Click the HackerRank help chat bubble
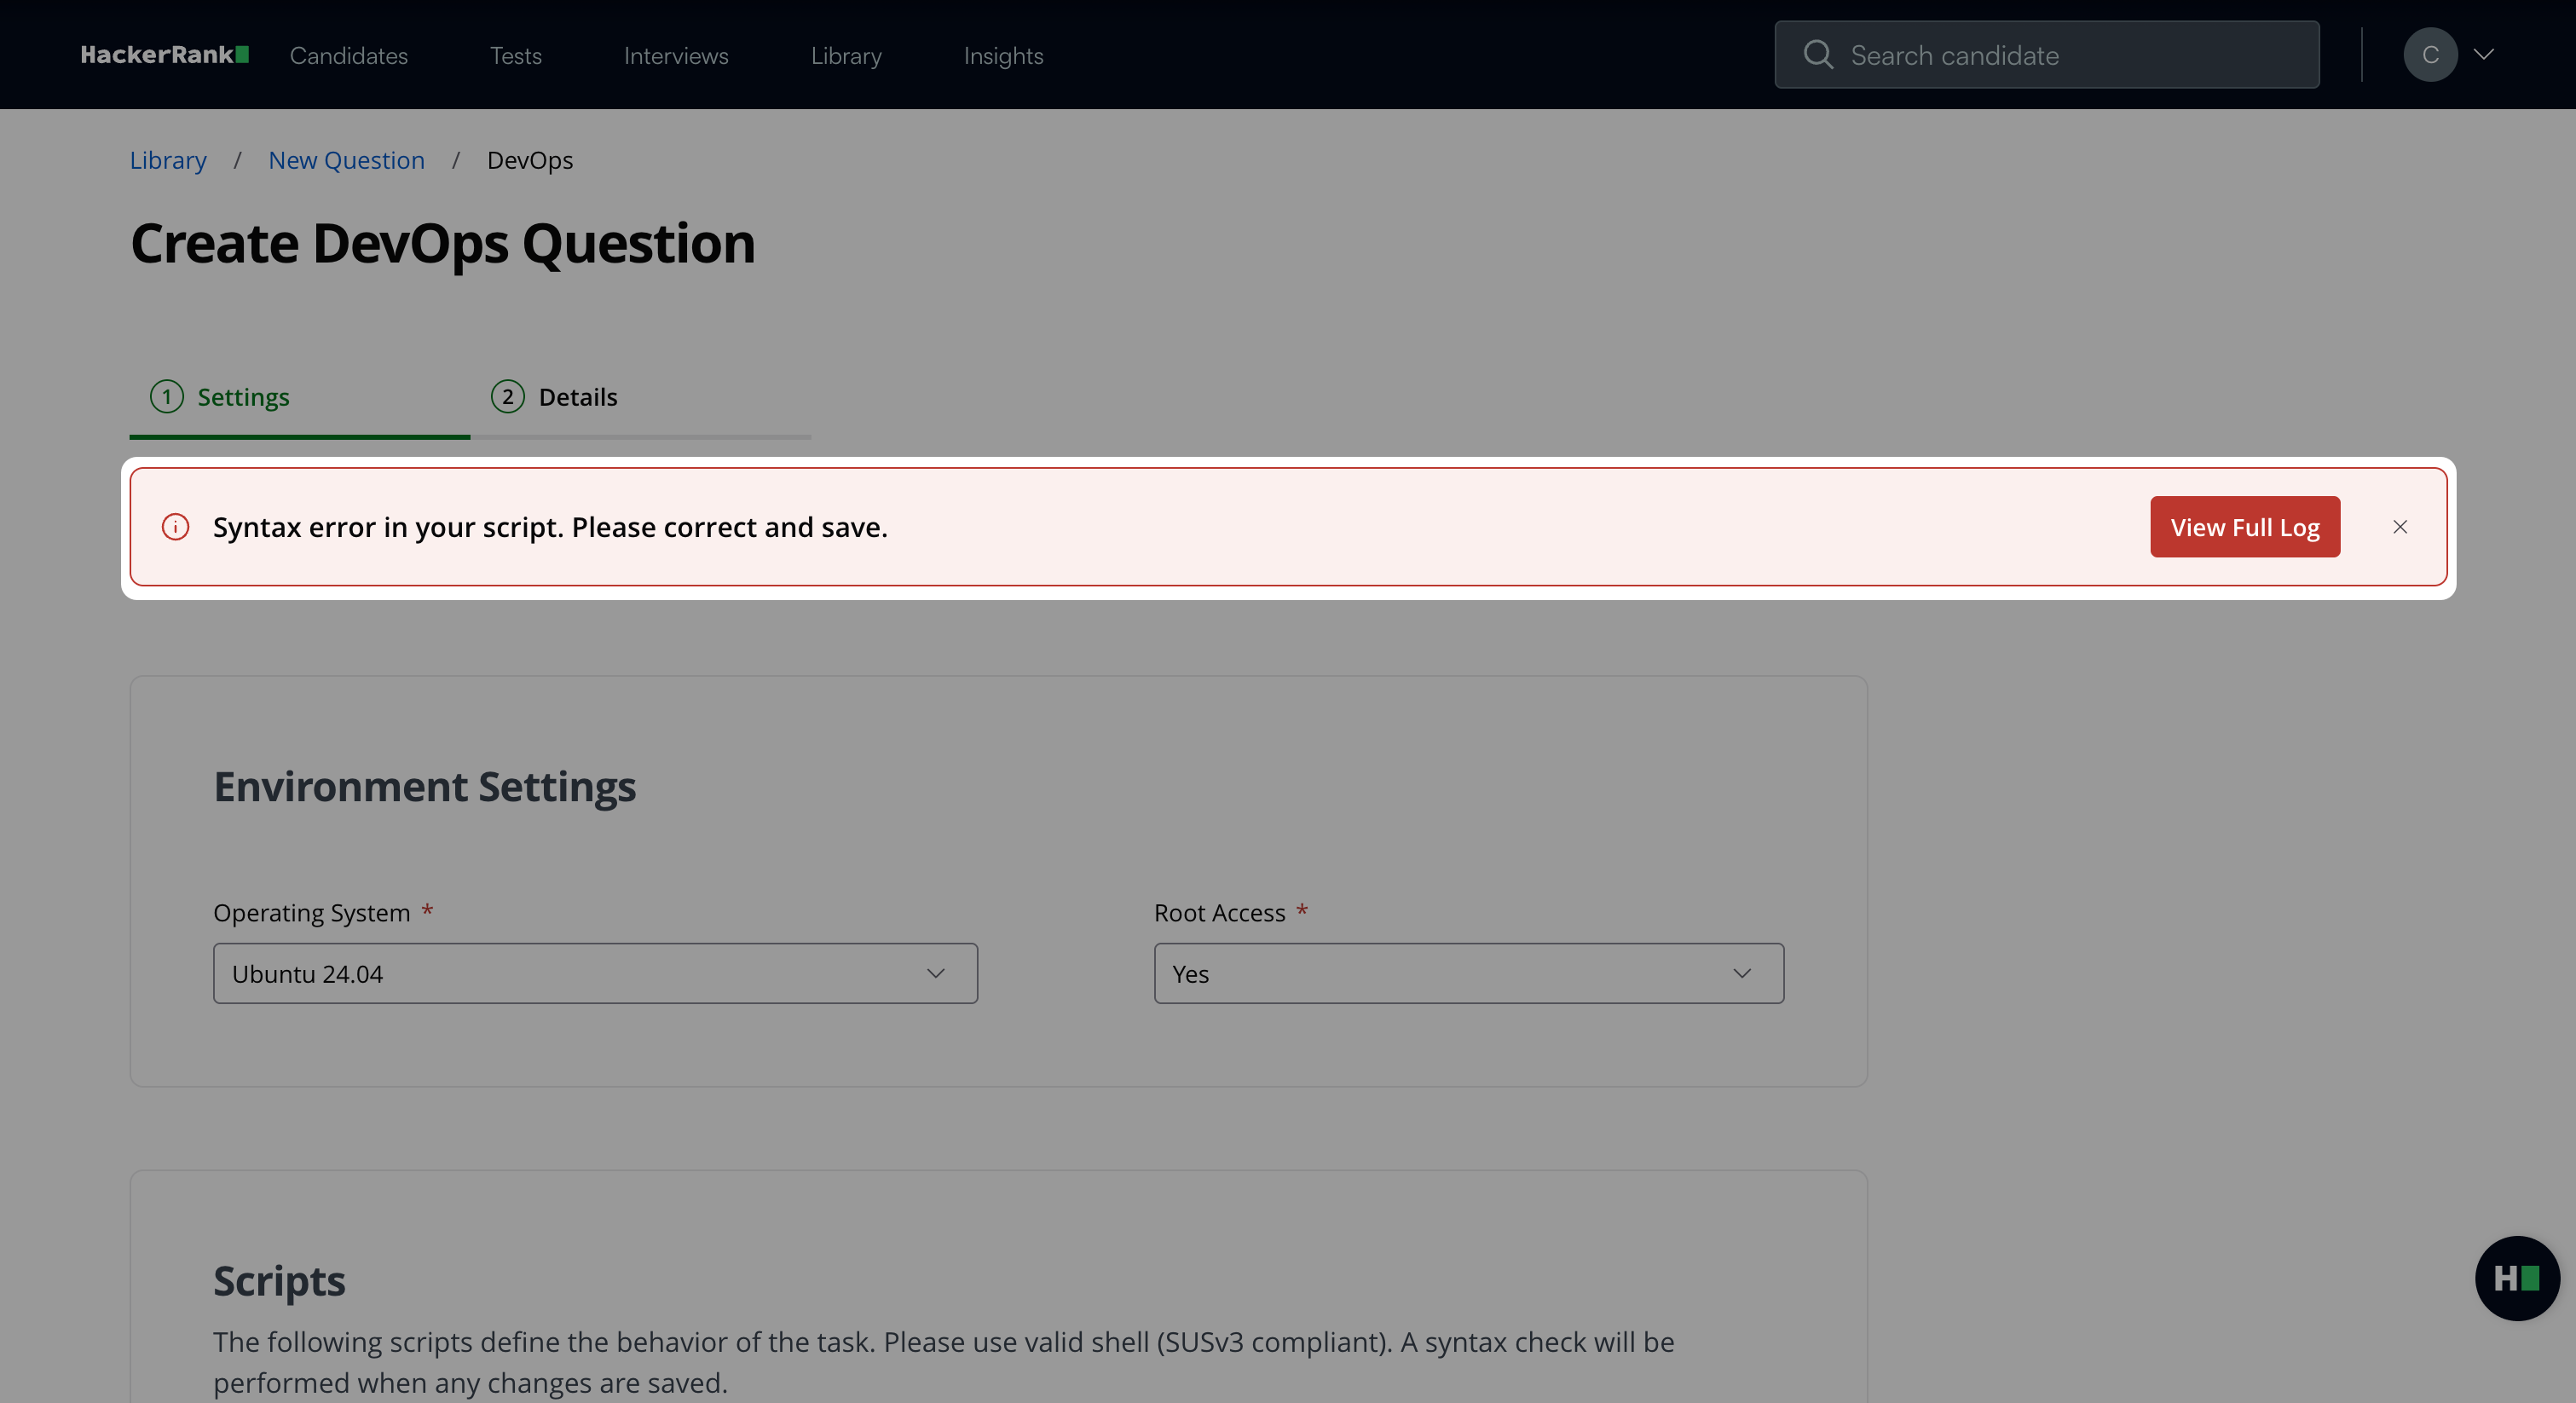The image size is (2576, 1403). 2516,1278
